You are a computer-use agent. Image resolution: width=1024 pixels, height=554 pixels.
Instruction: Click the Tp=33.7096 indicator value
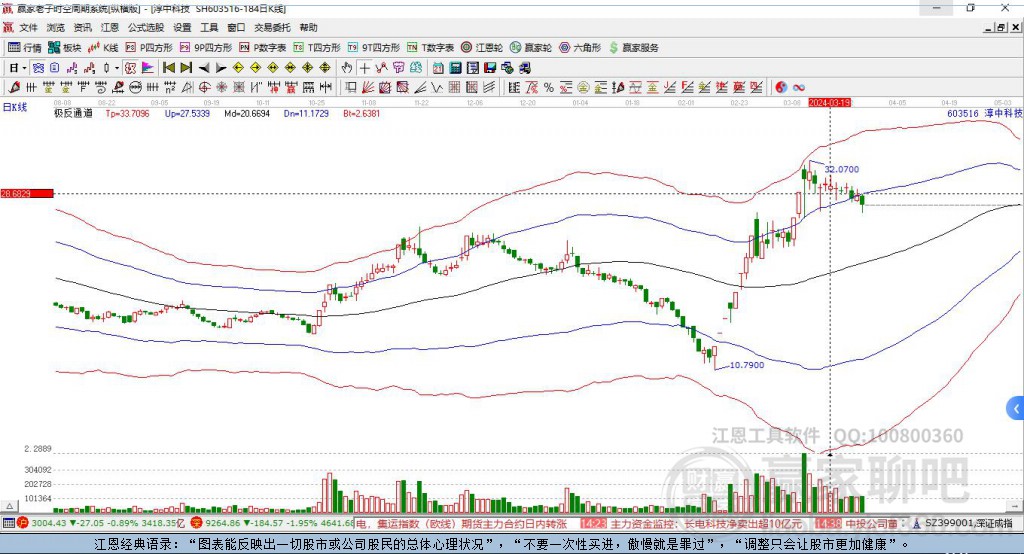[x=127, y=113]
